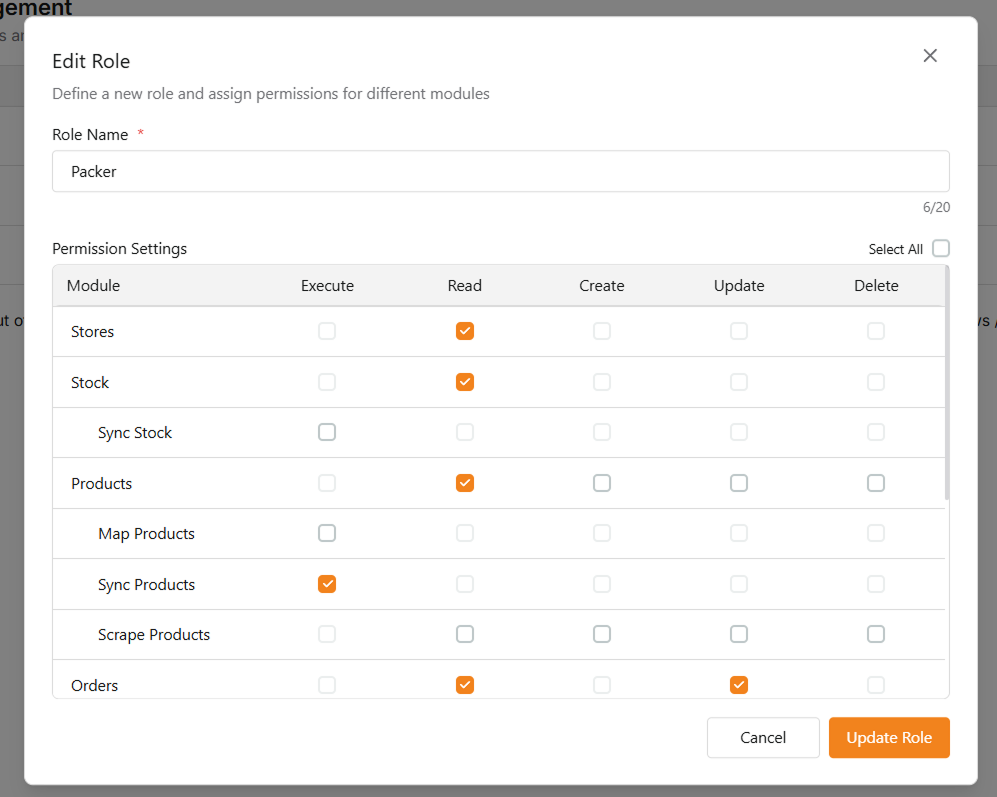Enable Update permission for Scrape Products
The image size is (997, 797).
pyautogui.click(x=739, y=634)
